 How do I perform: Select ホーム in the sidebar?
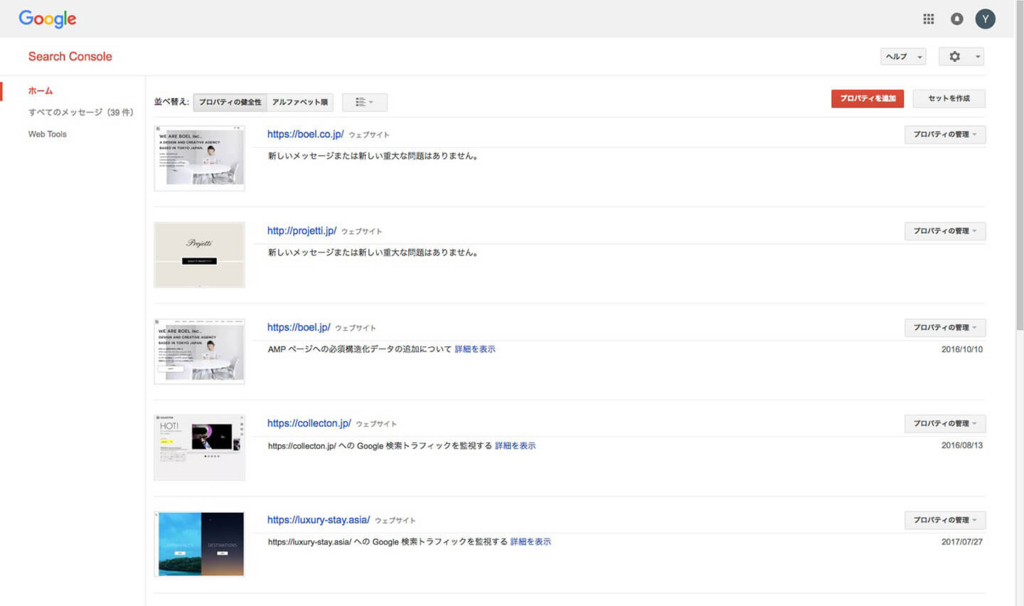click(40, 91)
